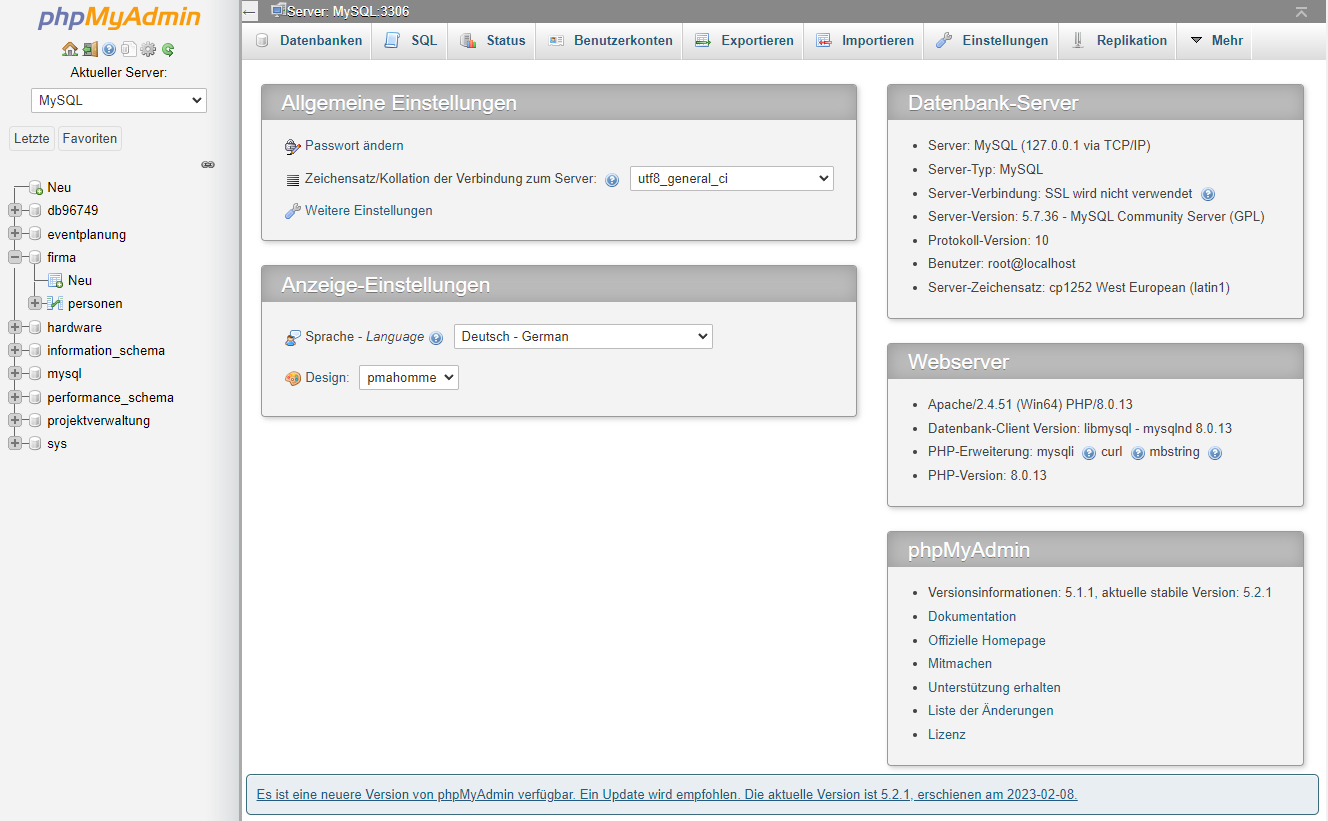Screen dimensions: 1328x821
Task: Open the SQL tab
Action: (x=411, y=41)
